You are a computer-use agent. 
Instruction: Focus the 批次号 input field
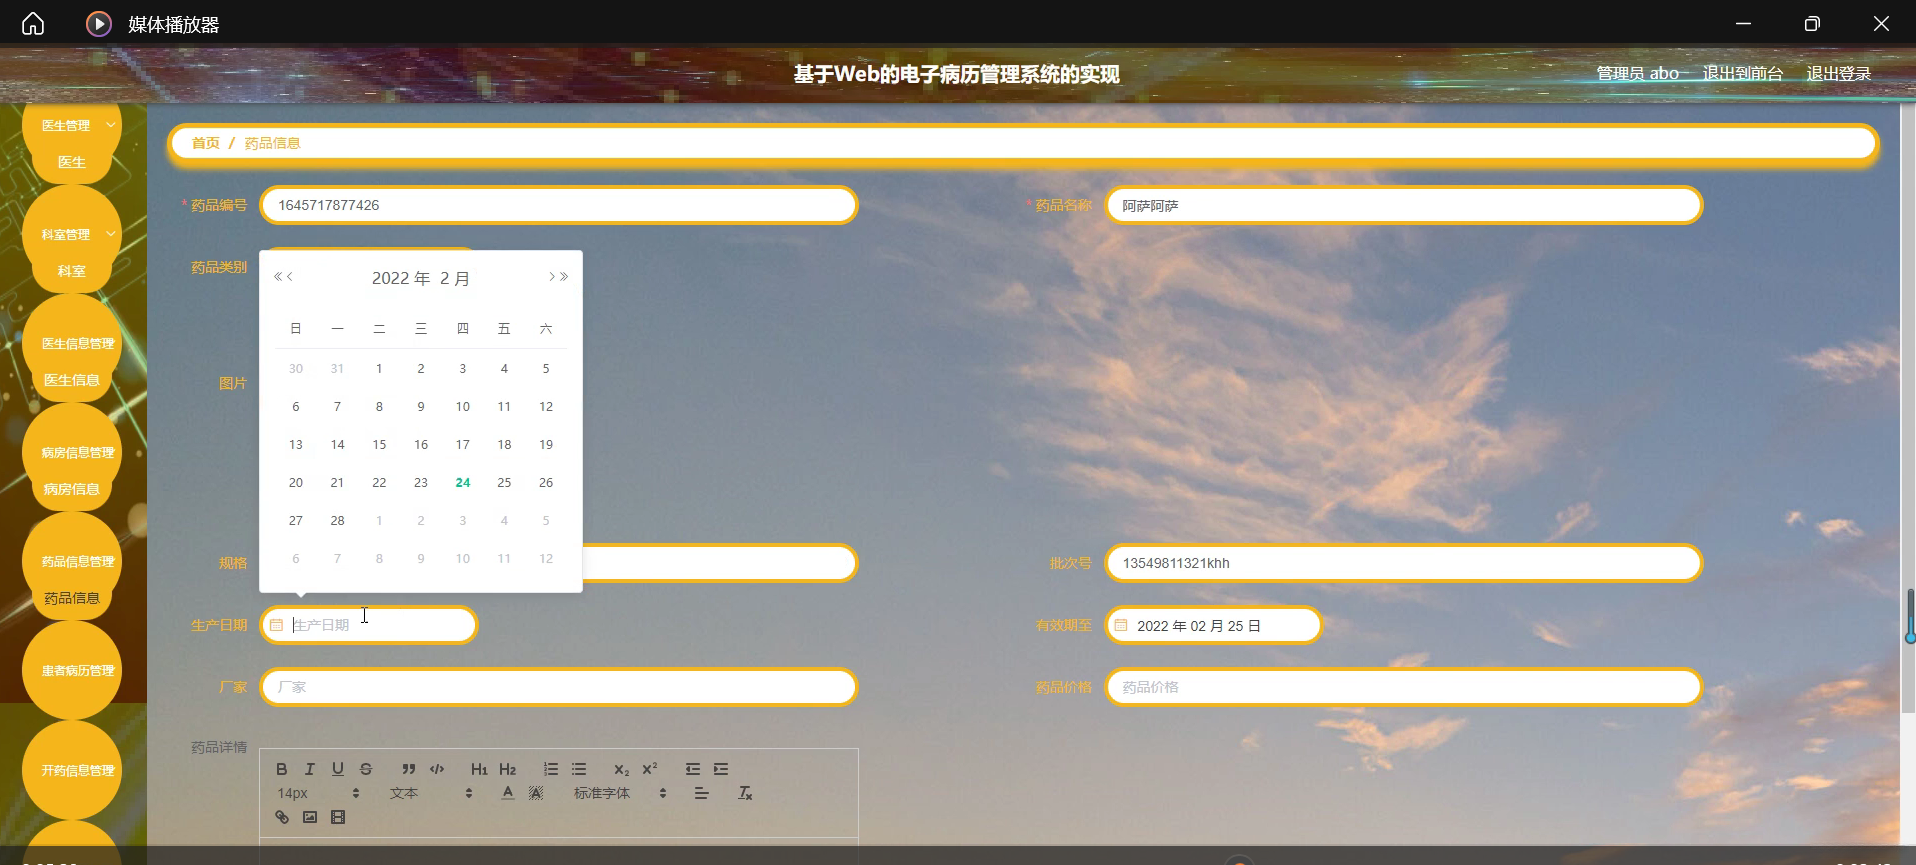pyautogui.click(x=1404, y=563)
